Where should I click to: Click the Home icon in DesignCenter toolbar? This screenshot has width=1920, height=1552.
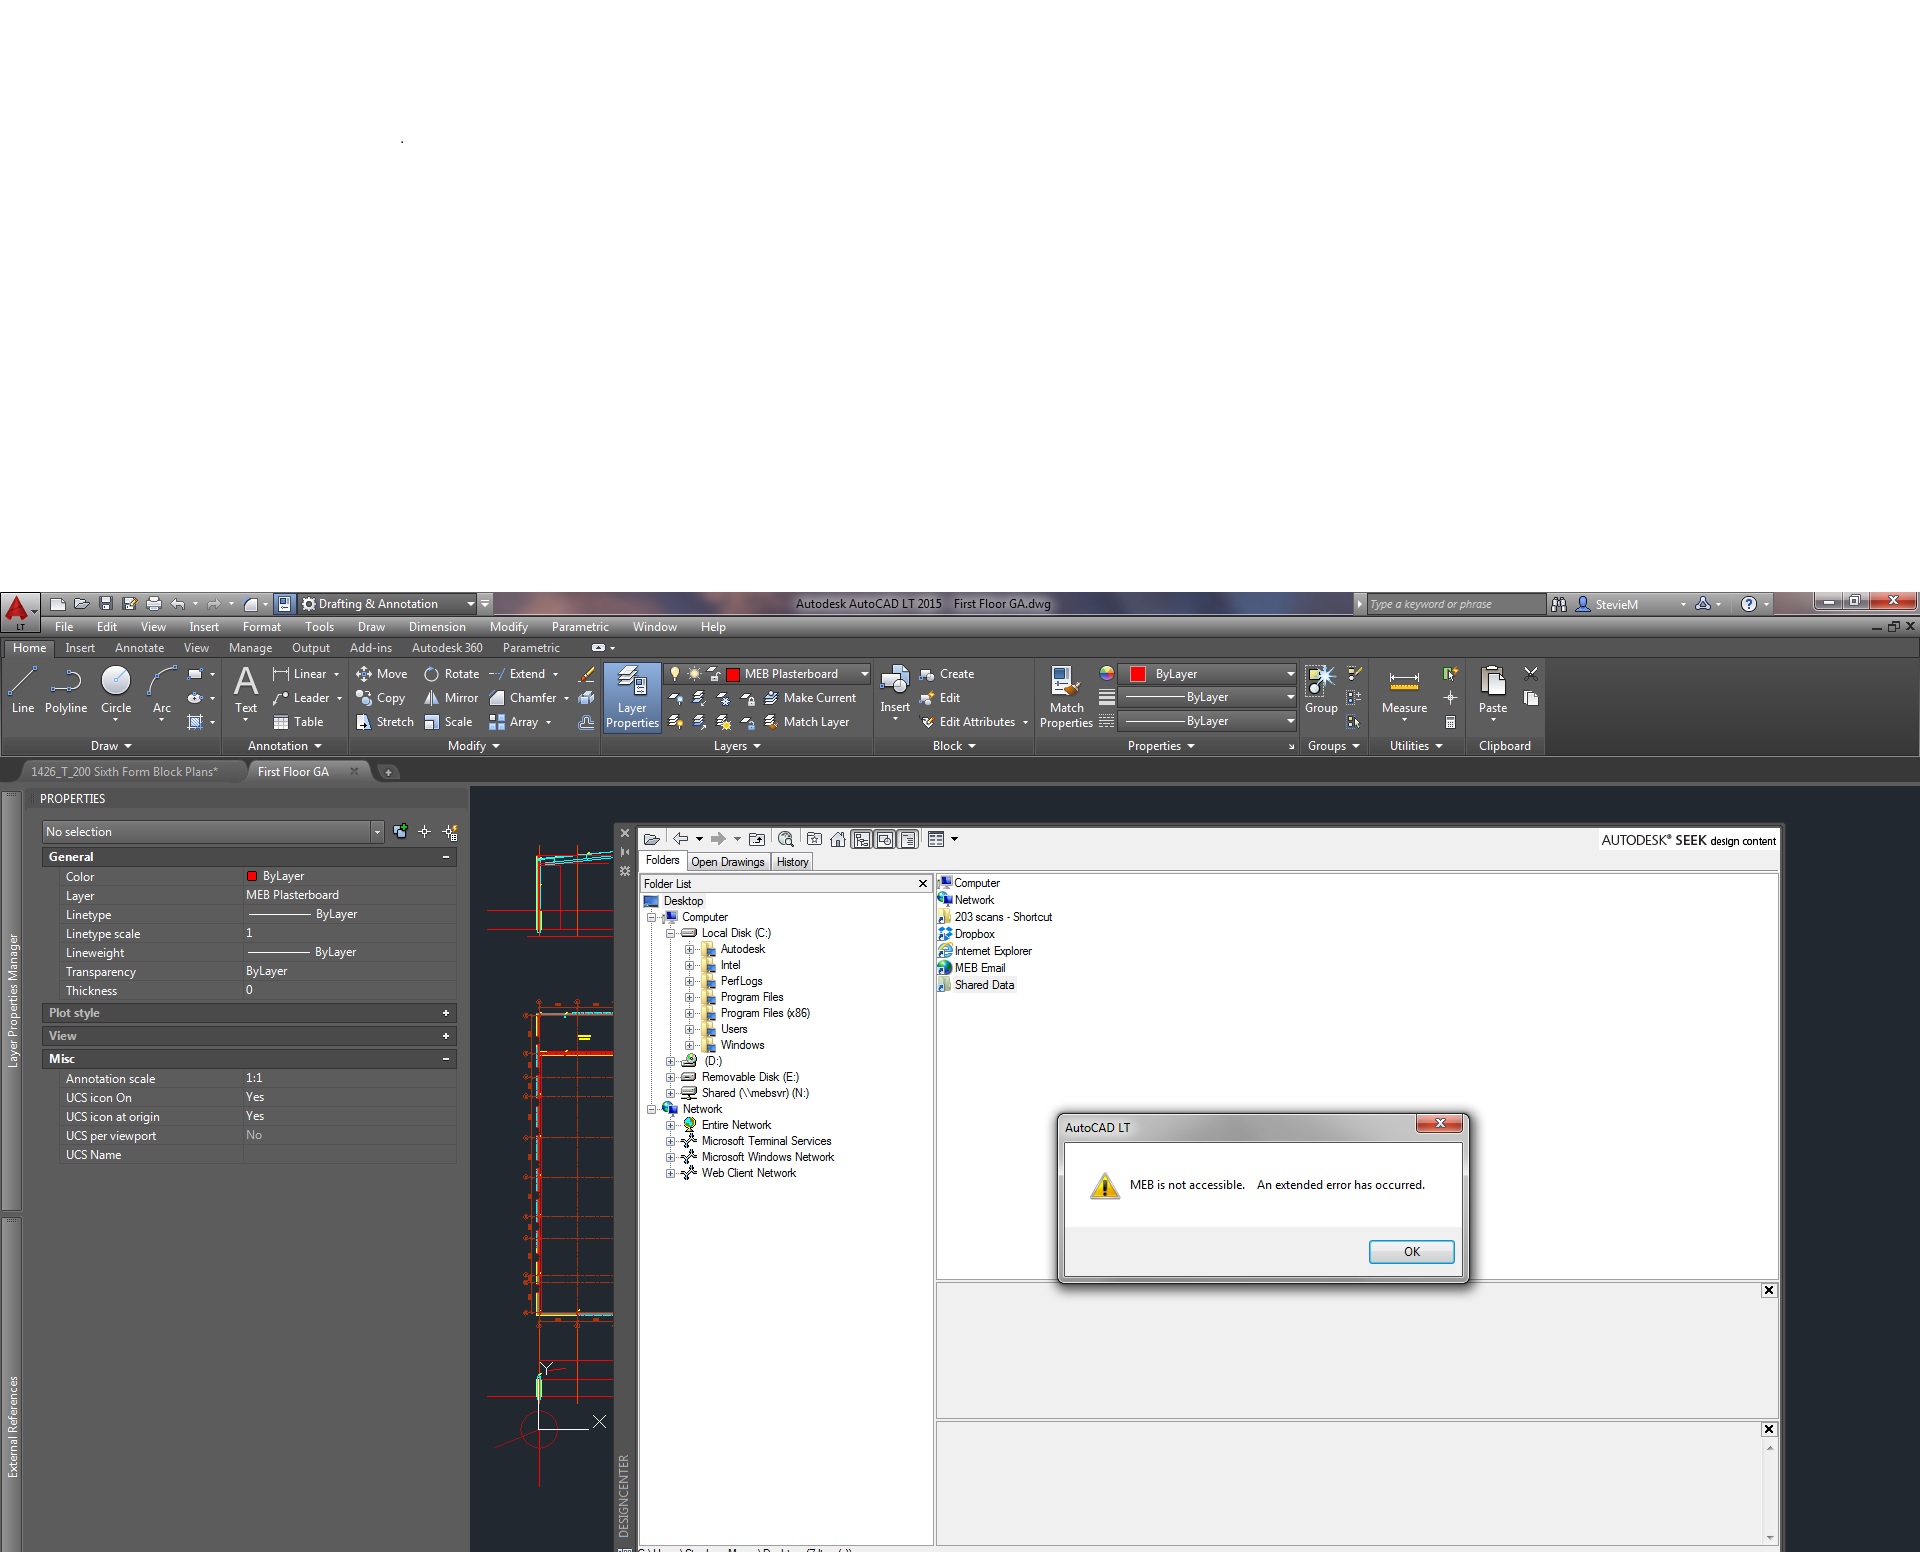click(x=838, y=839)
